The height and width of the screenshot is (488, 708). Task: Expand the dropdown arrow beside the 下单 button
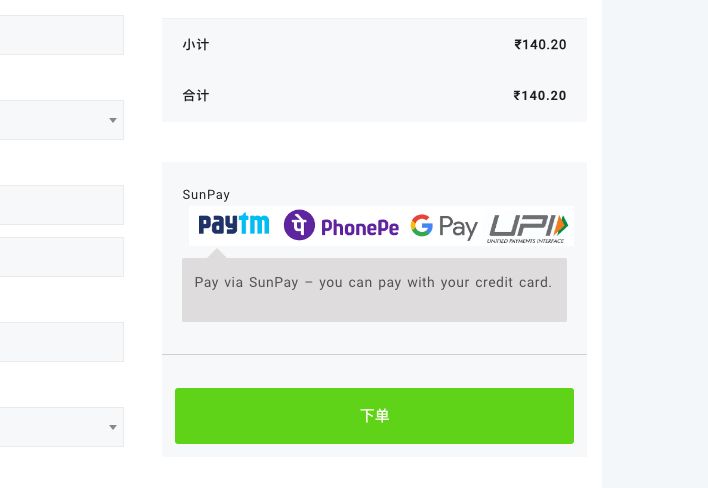113,427
